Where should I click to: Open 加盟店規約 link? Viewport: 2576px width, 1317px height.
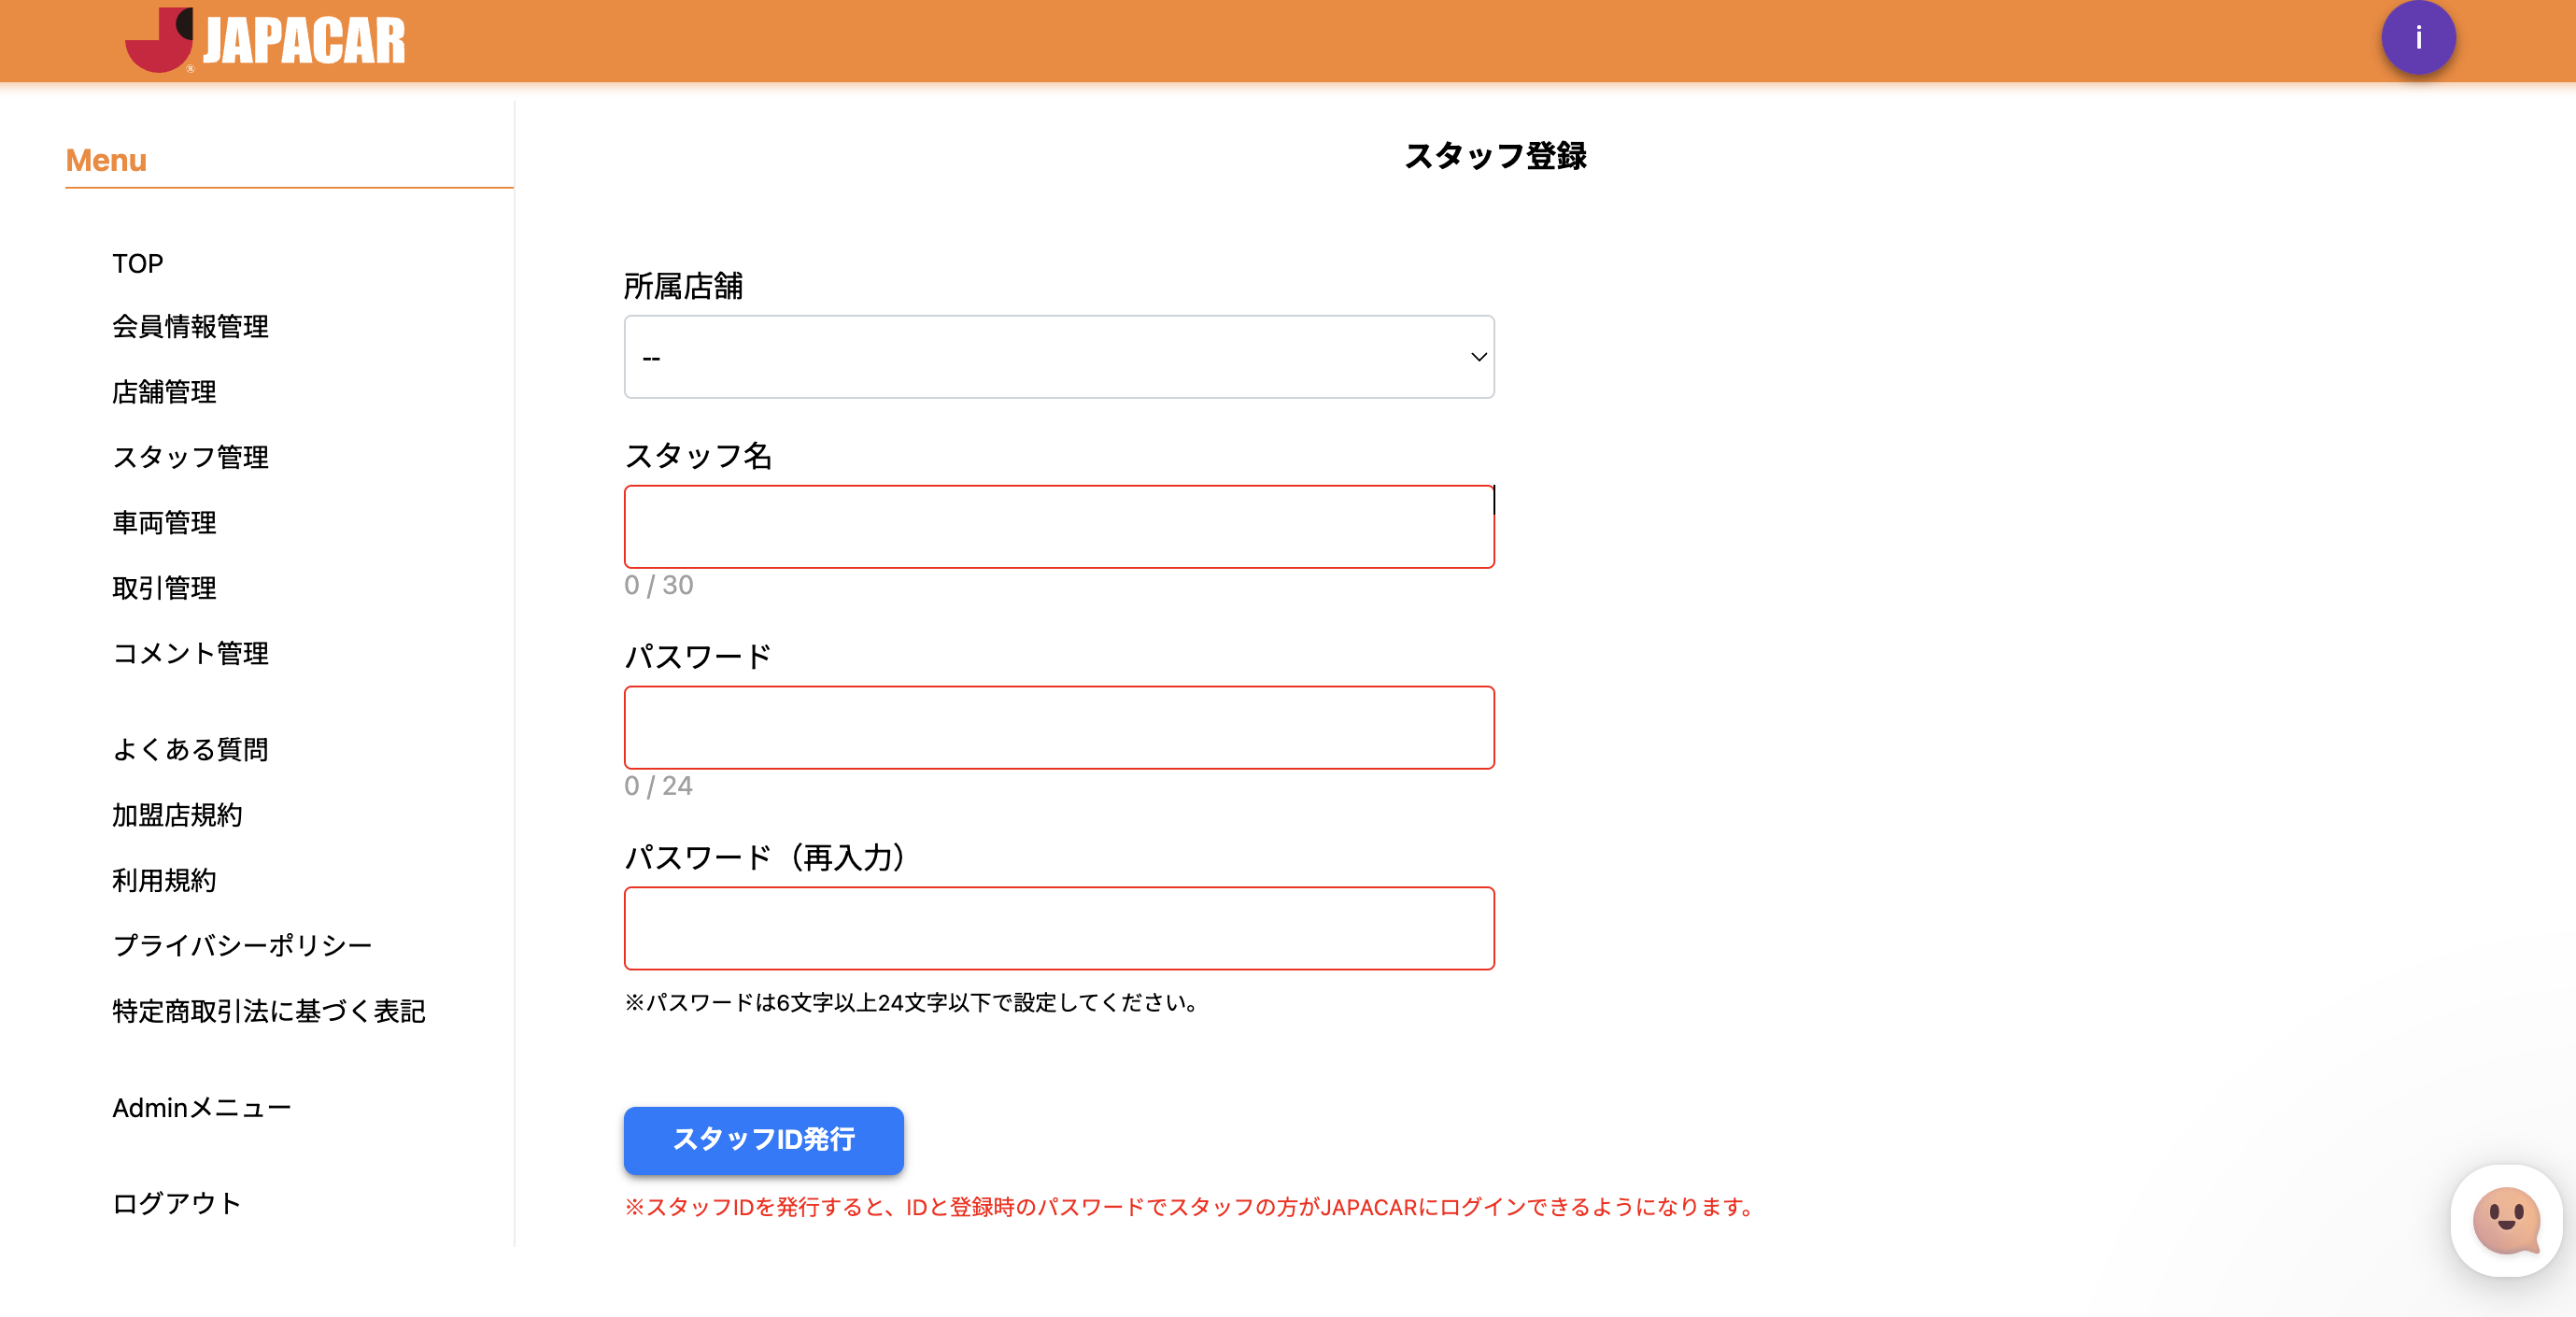click(177, 816)
